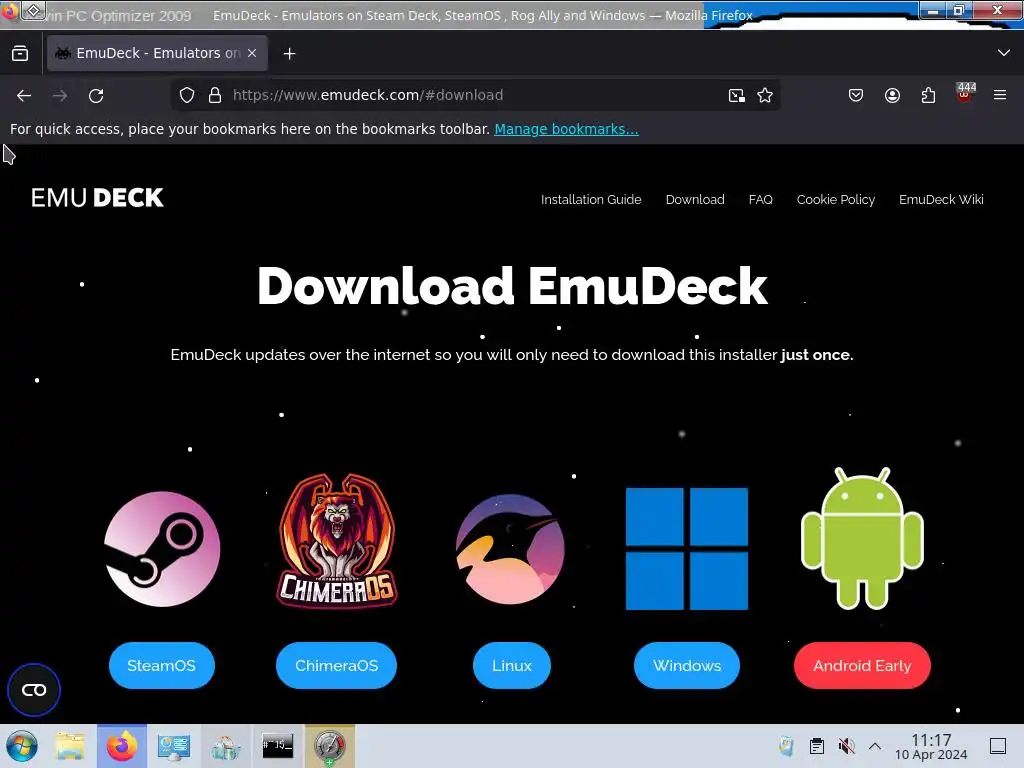Select the EmuDeck browser tab
This screenshot has width=1024, height=768.
click(157, 53)
